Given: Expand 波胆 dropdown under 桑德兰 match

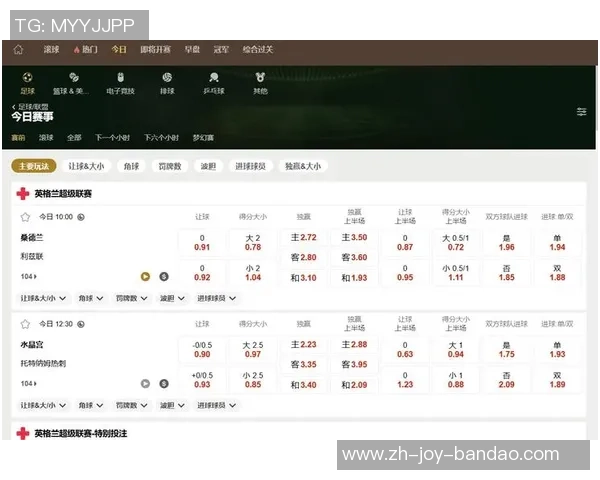Looking at the screenshot, I should click(x=172, y=298).
